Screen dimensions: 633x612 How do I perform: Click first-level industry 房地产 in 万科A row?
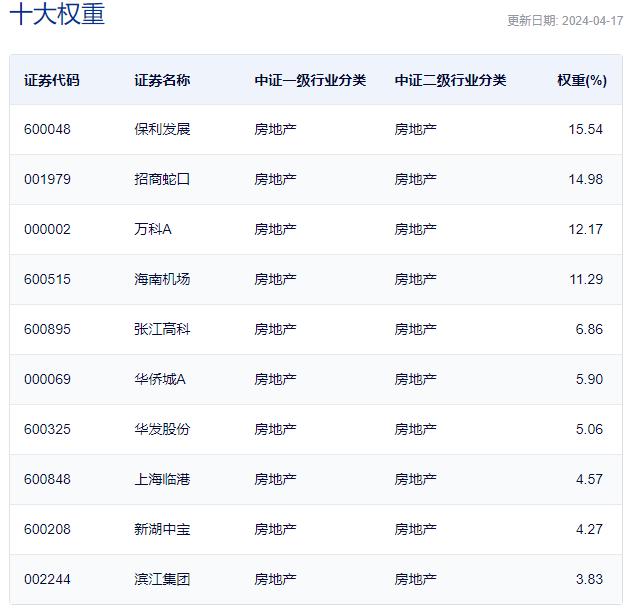[275, 229]
